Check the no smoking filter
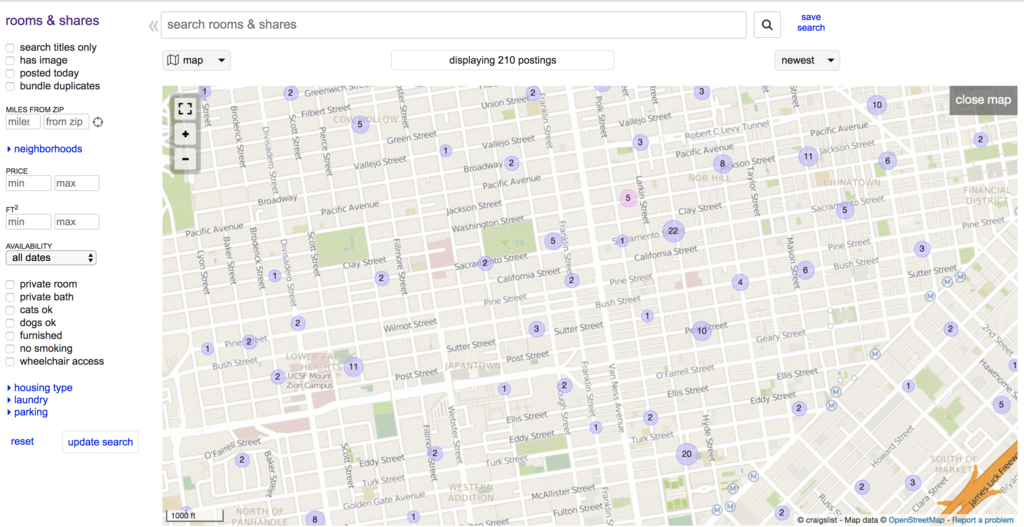 10,349
